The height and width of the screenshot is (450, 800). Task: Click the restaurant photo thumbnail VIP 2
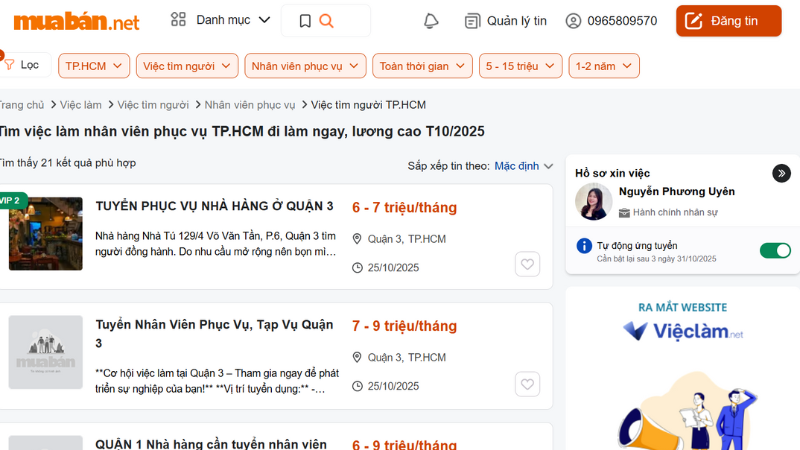[x=45, y=234]
